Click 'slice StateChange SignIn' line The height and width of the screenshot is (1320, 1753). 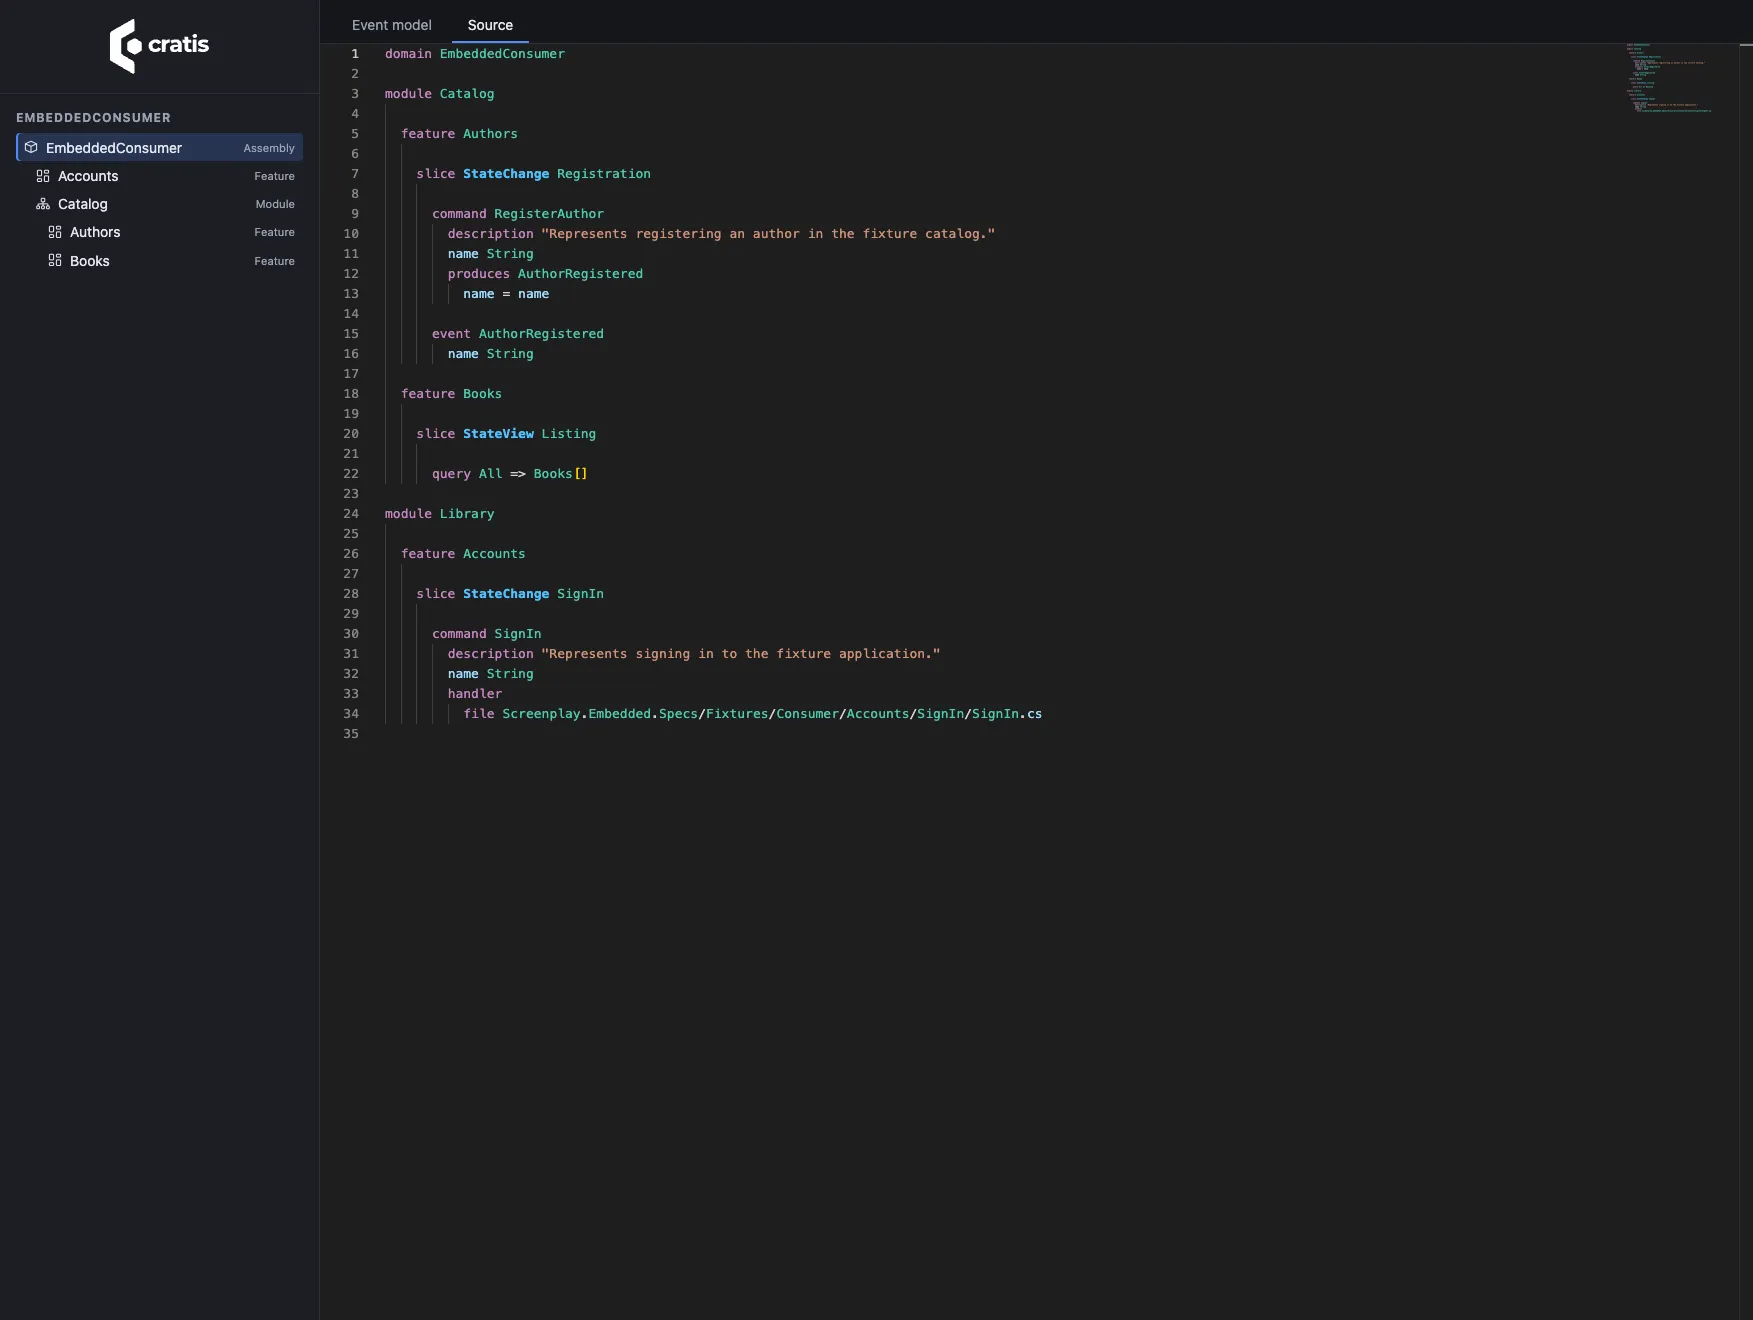click(x=510, y=594)
